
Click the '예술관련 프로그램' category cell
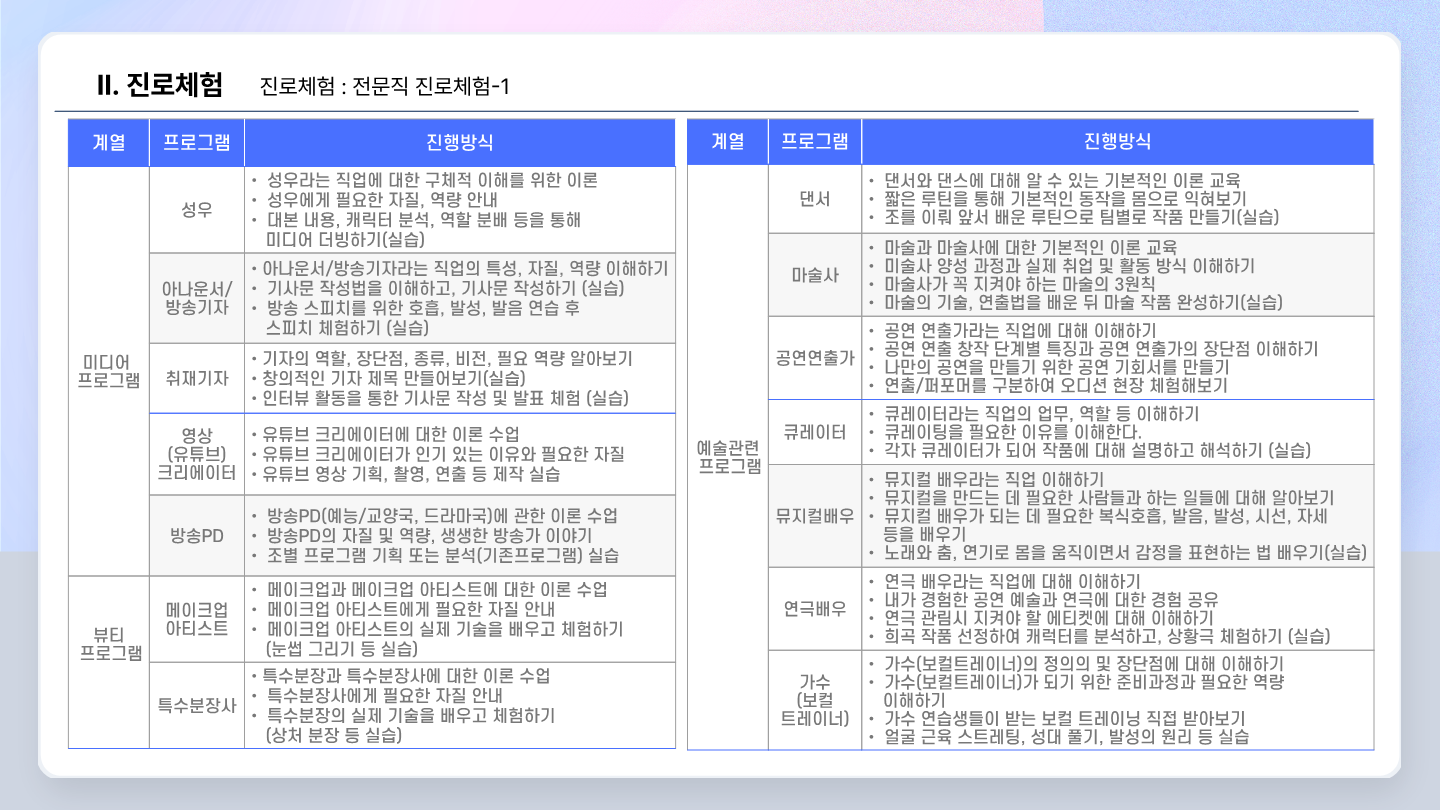(727, 456)
